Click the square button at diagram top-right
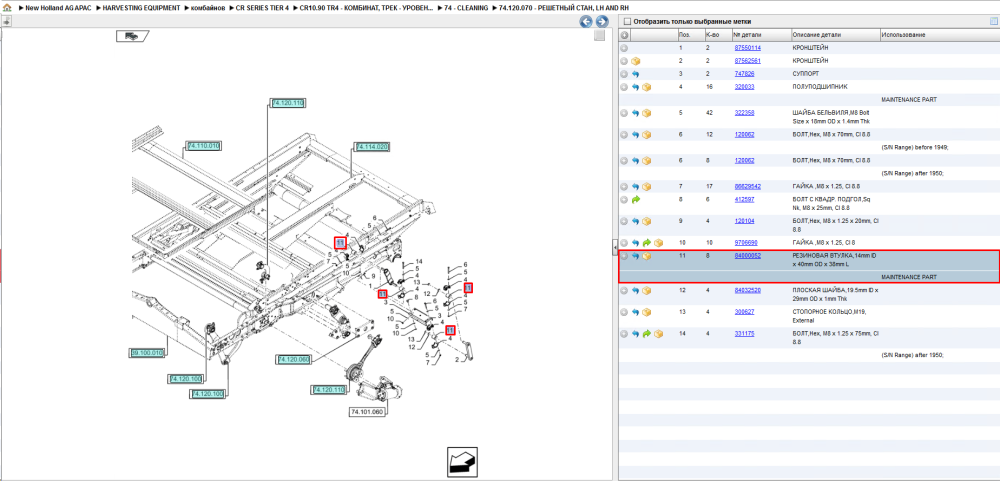 click(x=599, y=36)
